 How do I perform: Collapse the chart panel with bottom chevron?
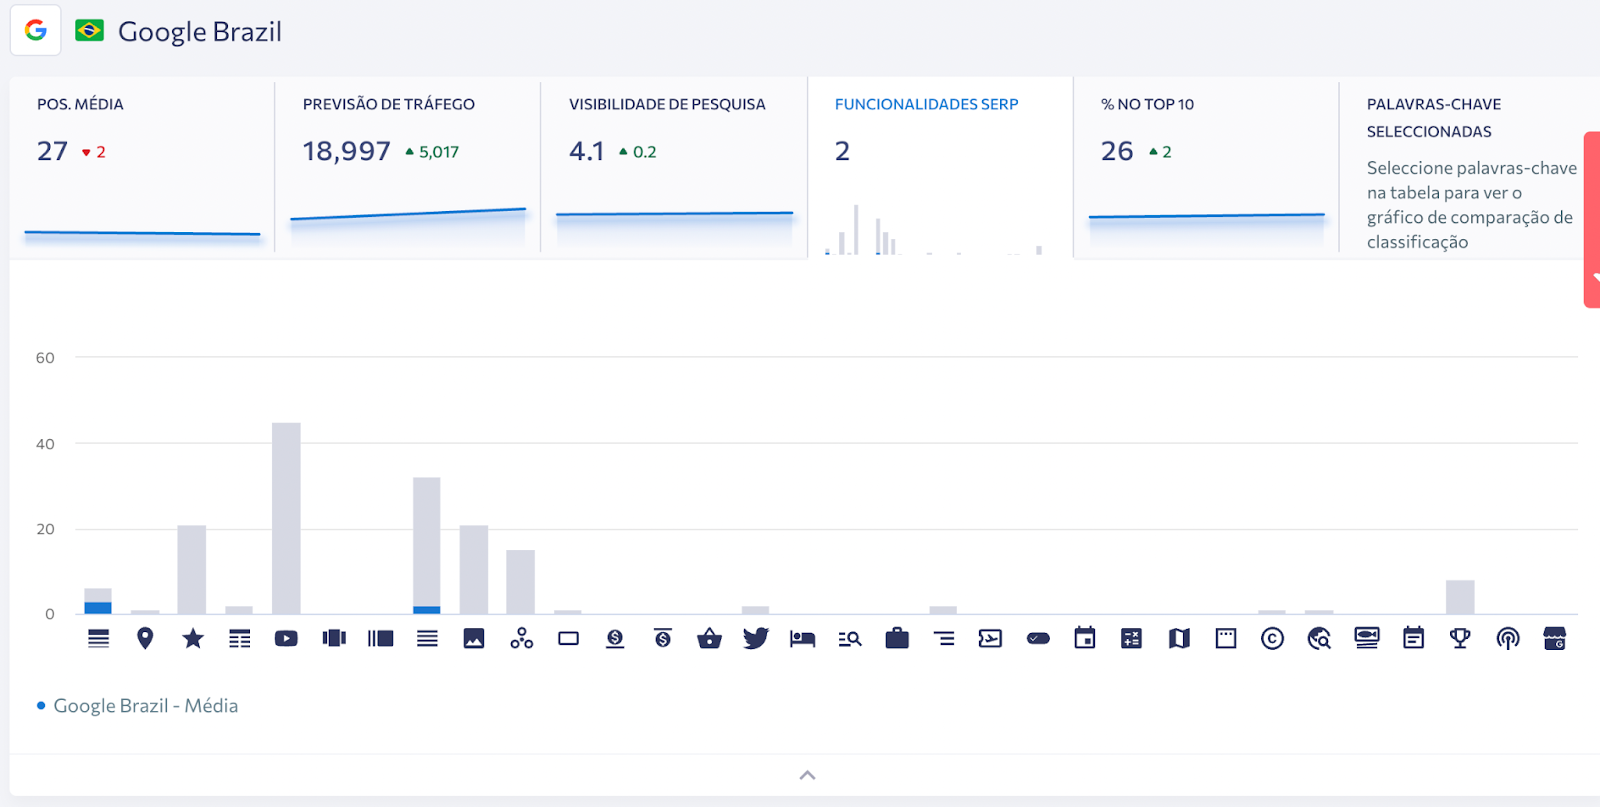807,775
